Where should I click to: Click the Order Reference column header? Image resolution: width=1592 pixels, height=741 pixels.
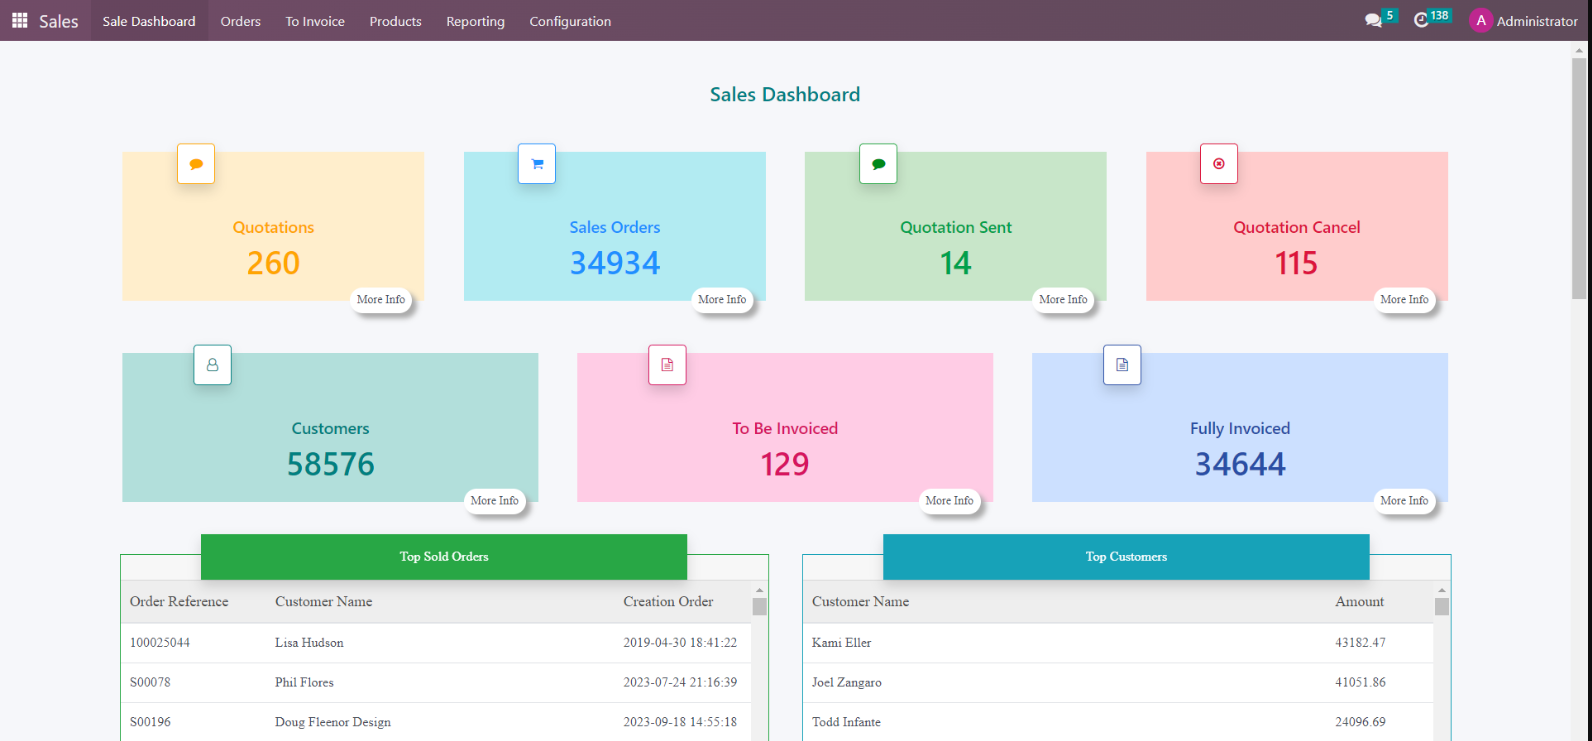click(179, 602)
